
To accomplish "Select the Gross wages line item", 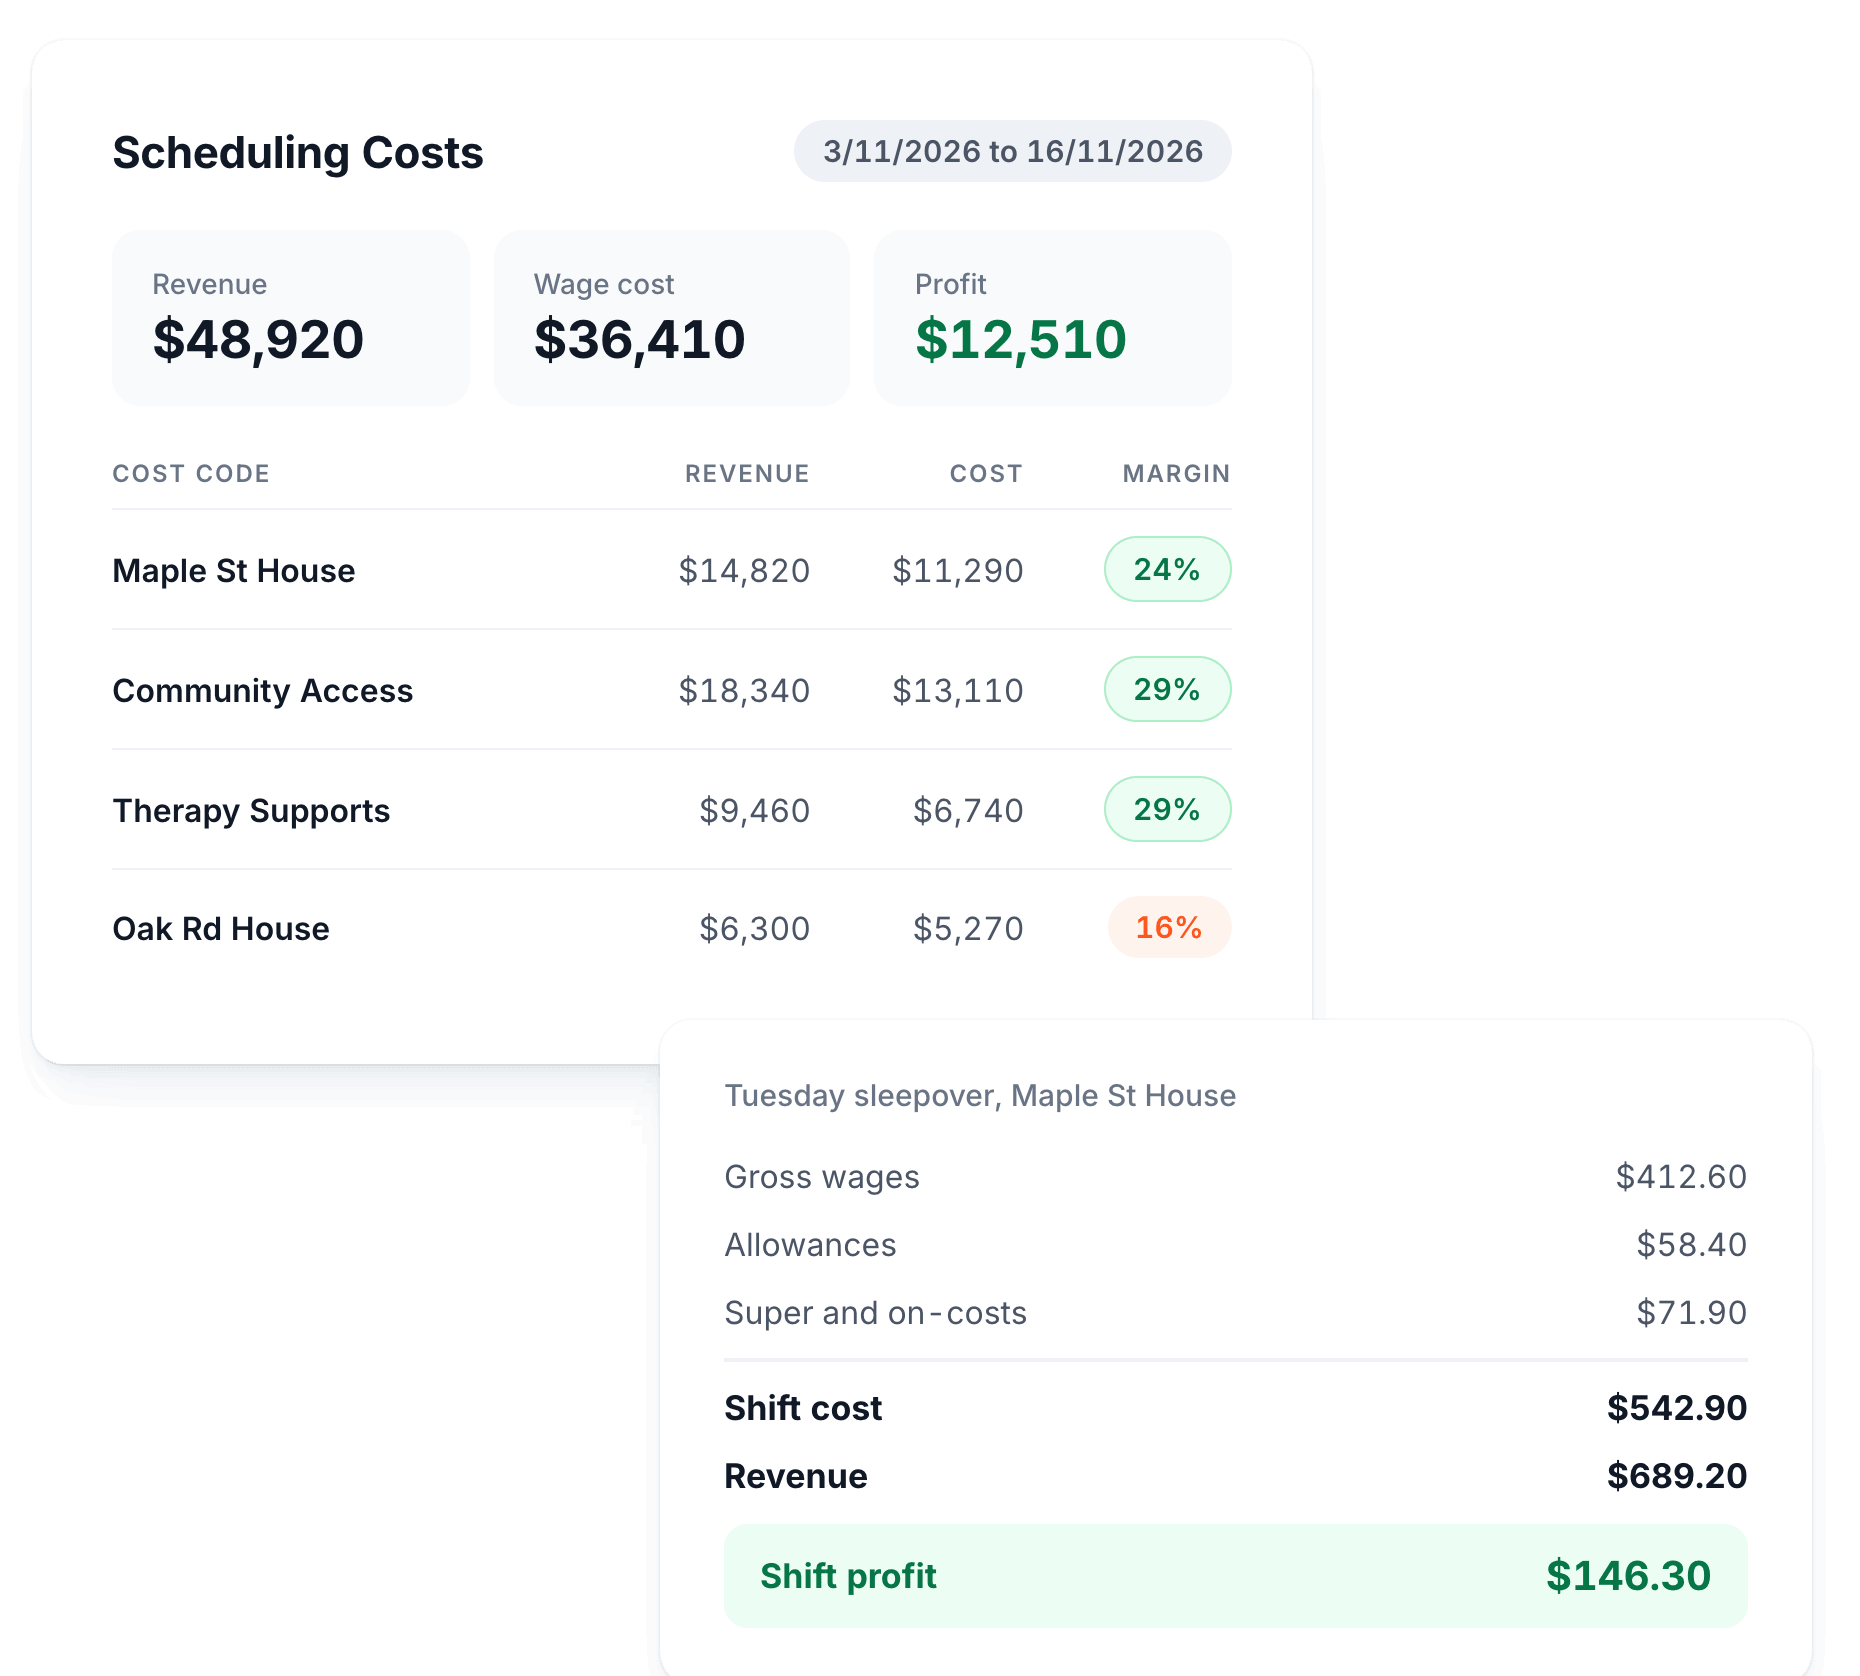I will coord(1236,1177).
